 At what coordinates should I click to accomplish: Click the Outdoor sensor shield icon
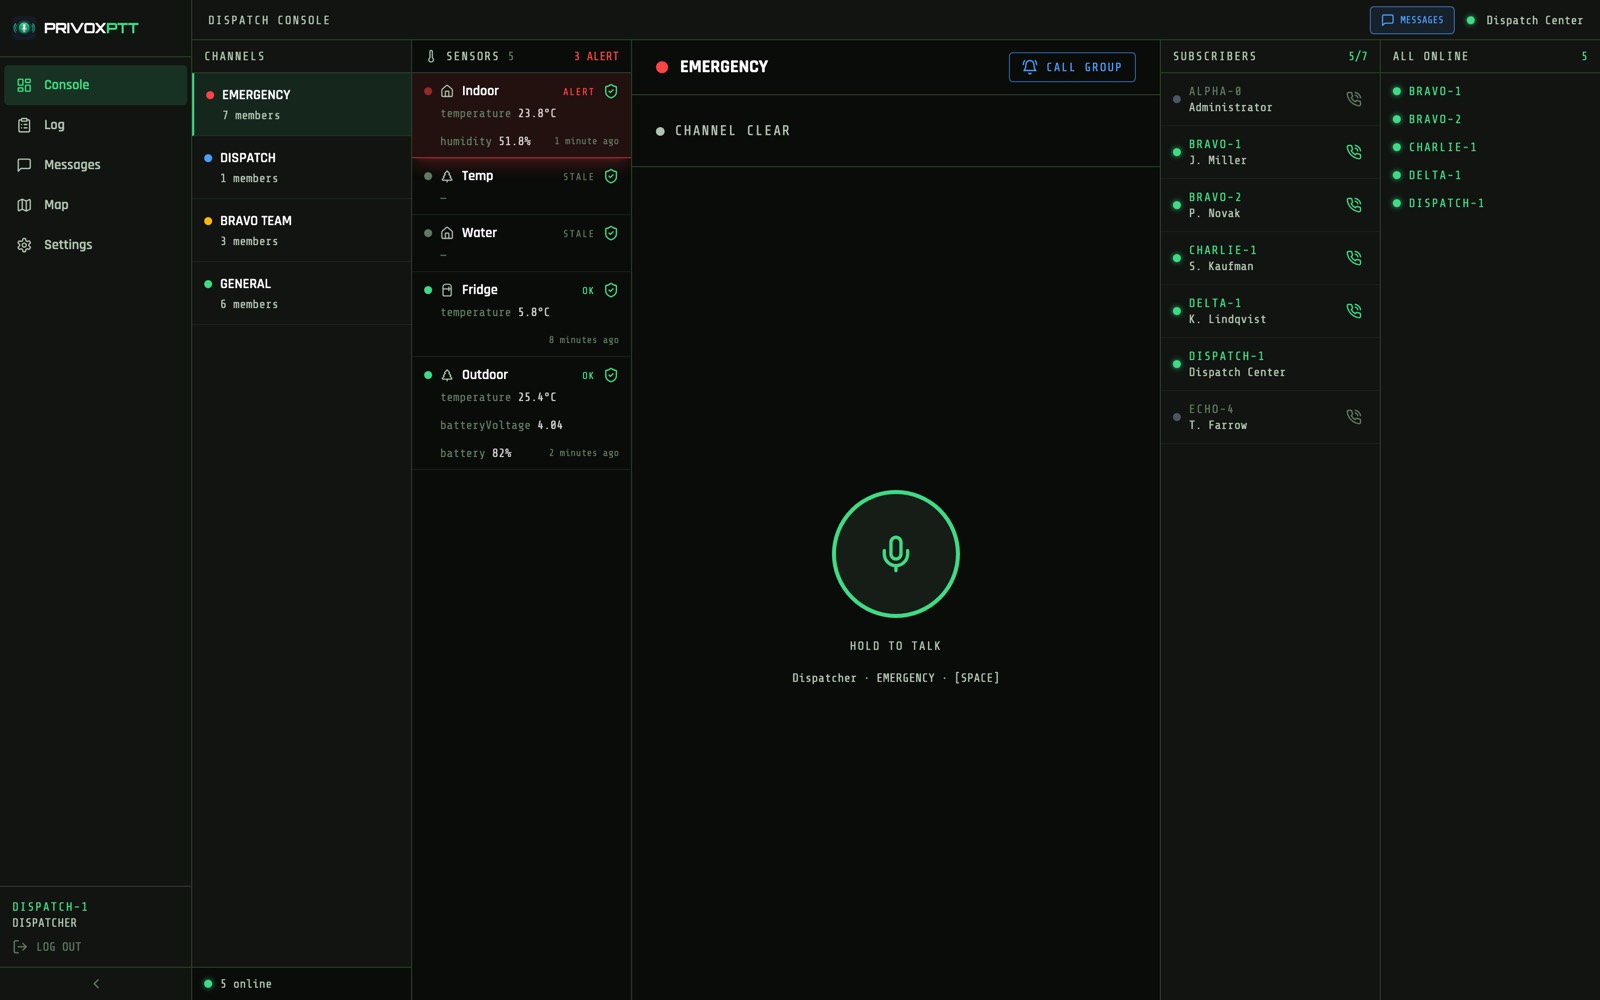611,375
